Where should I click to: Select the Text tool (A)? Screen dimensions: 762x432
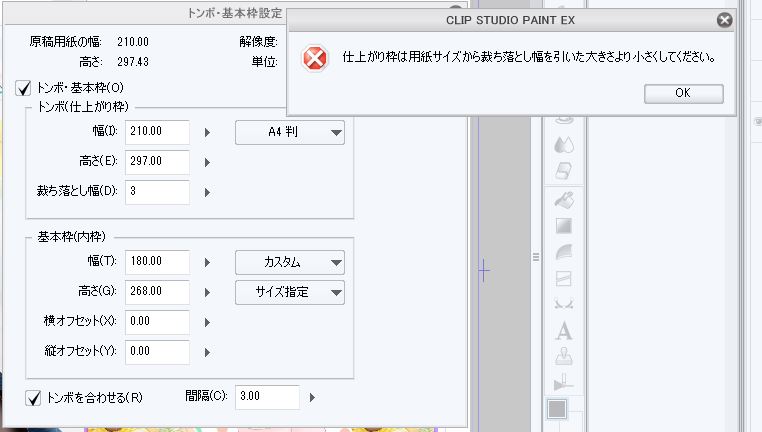pyautogui.click(x=564, y=331)
